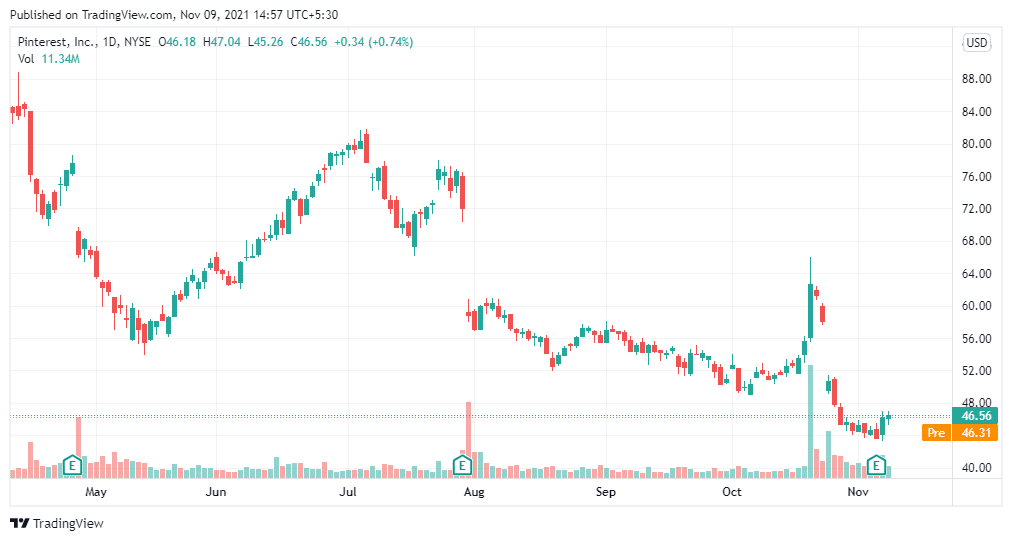Click the Nov label on time axis
The width and height of the screenshot is (1012, 541).
pyautogui.click(x=857, y=492)
